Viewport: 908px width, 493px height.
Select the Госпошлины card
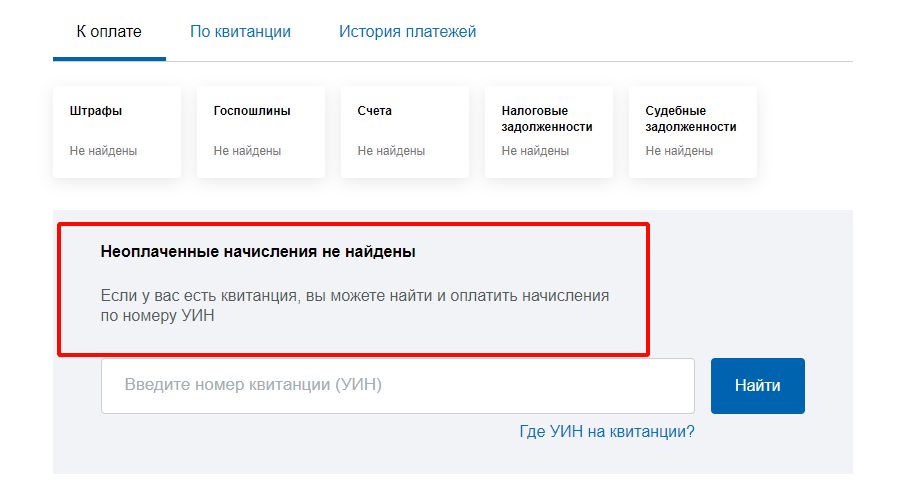coord(261,132)
